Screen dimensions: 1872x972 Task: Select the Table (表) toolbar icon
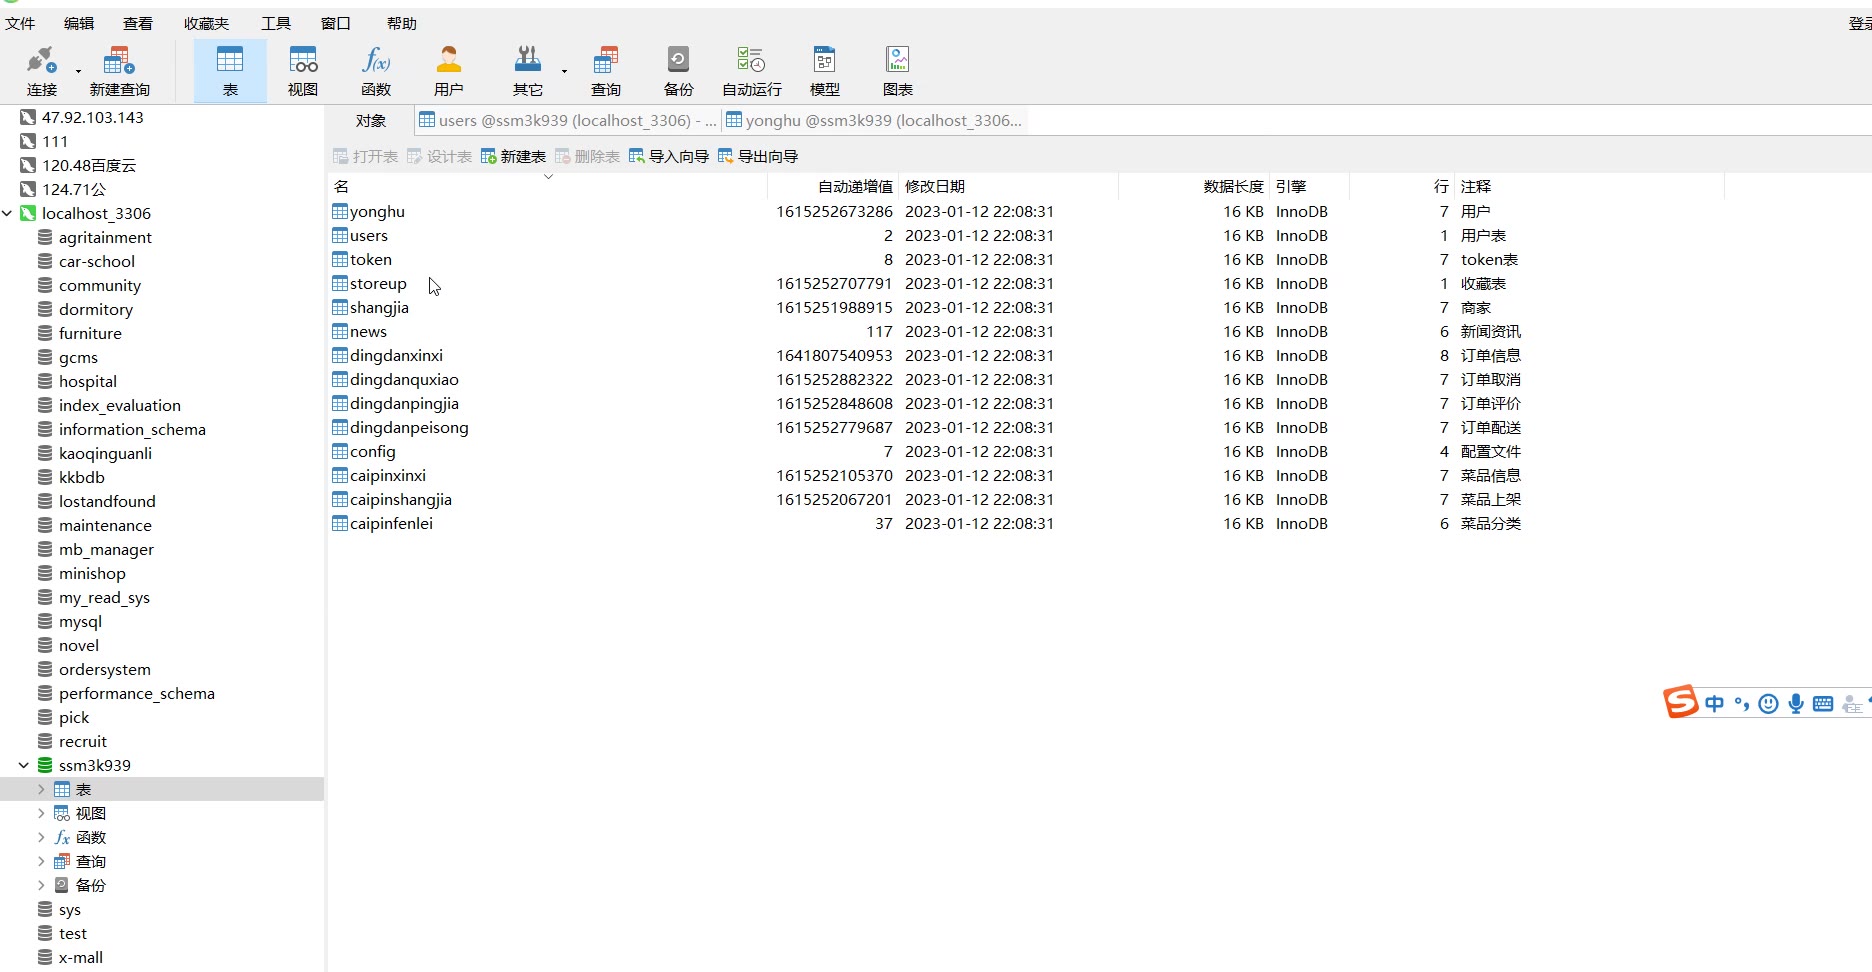click(x=230, y=61)
